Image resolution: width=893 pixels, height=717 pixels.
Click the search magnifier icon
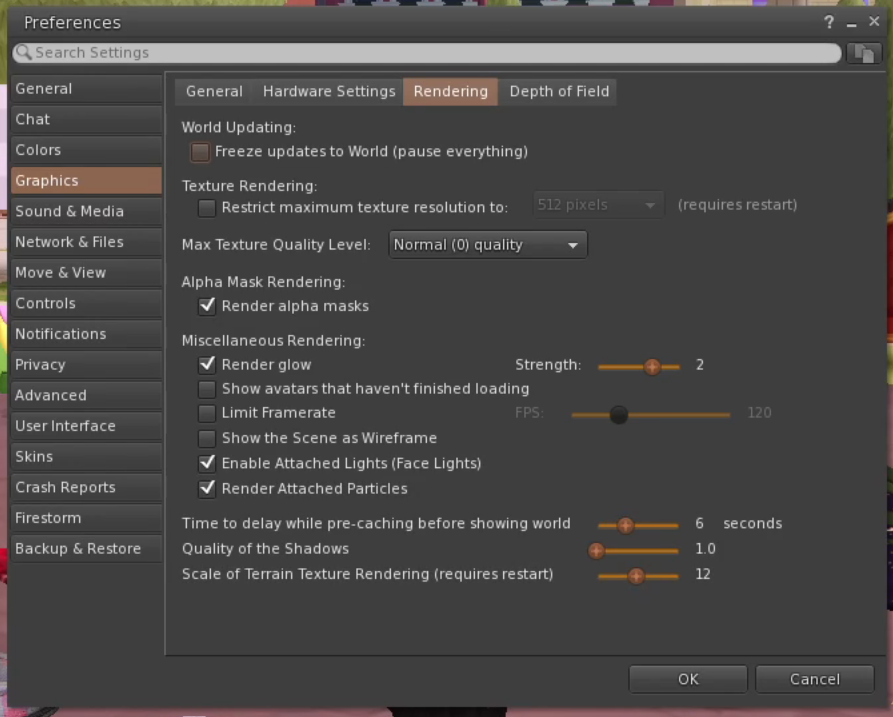[x=23, y=52]
